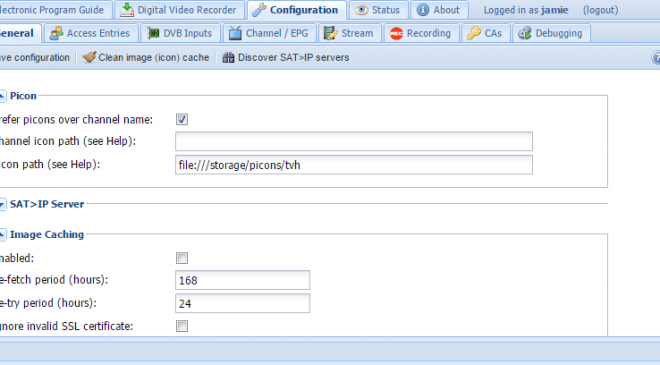The height and width of the screenshot is (365, 660).
Task: Click the logout link
Action: (x=600, y=10)
